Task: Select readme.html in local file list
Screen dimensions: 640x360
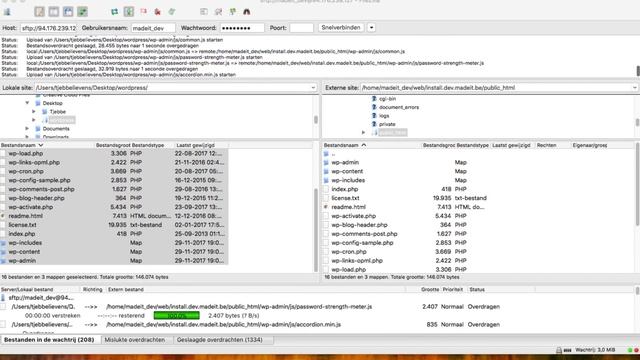Action: (x=114, y=216)
